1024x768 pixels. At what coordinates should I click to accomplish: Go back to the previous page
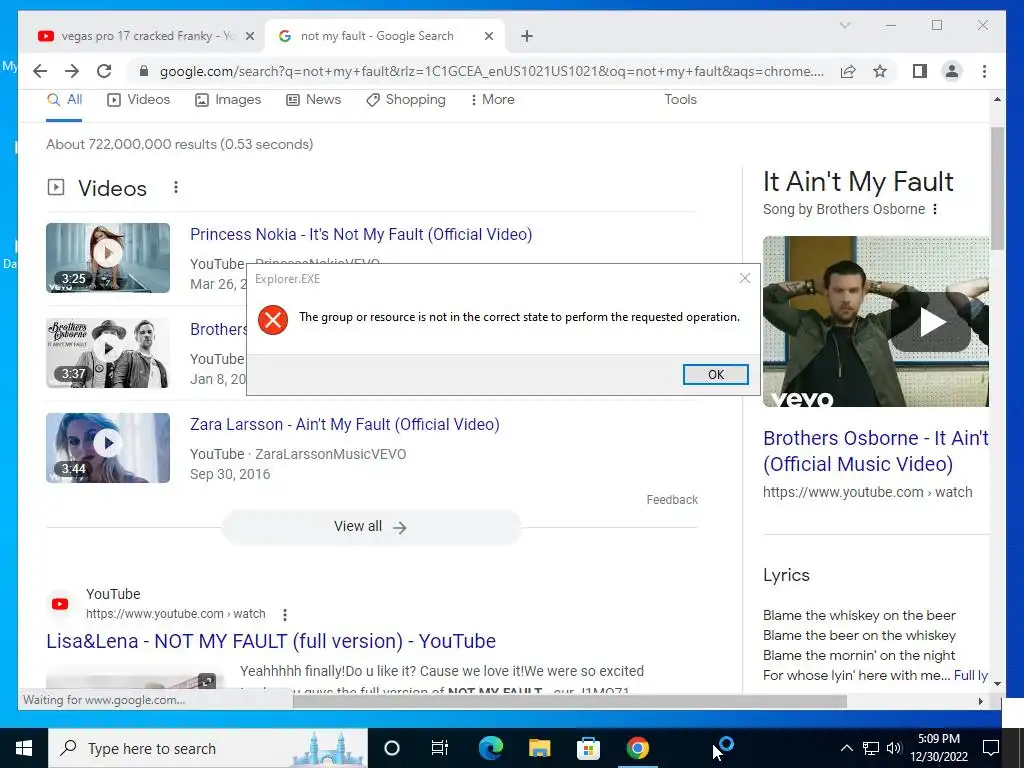point(40,71)
